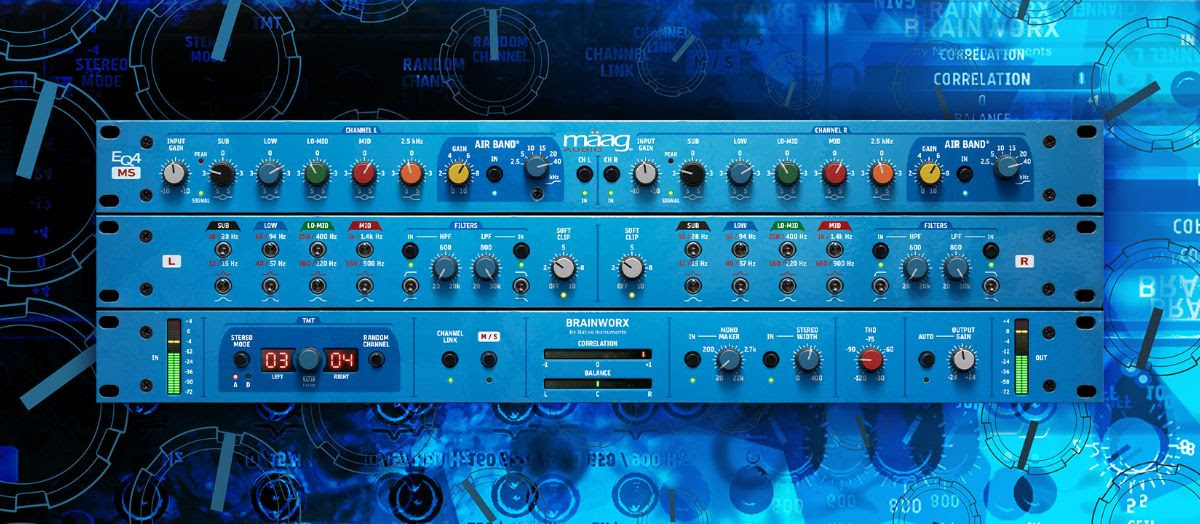The image size is (1200, 524).
Task: Flip the L LOW bell shape switch
Action: pyautogui.click(x=269, y=288)
